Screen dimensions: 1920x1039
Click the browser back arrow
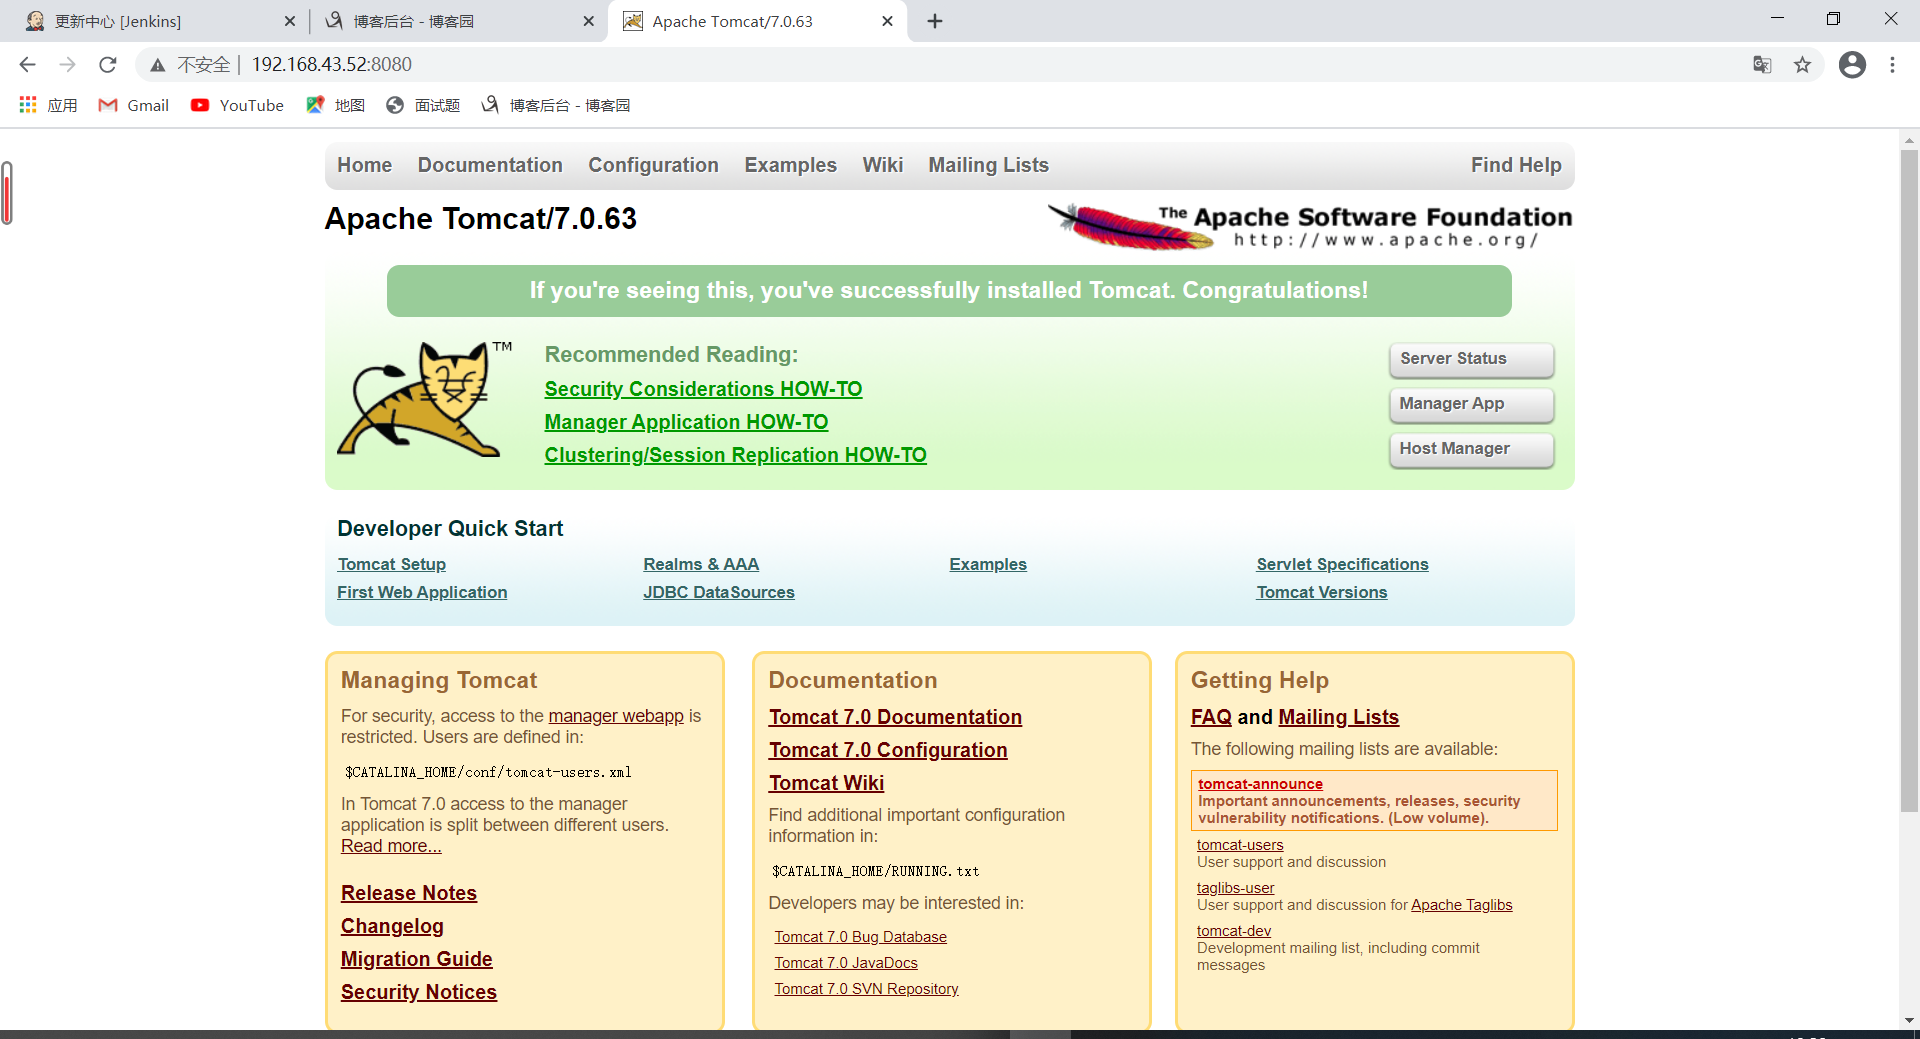click(27, 65)
